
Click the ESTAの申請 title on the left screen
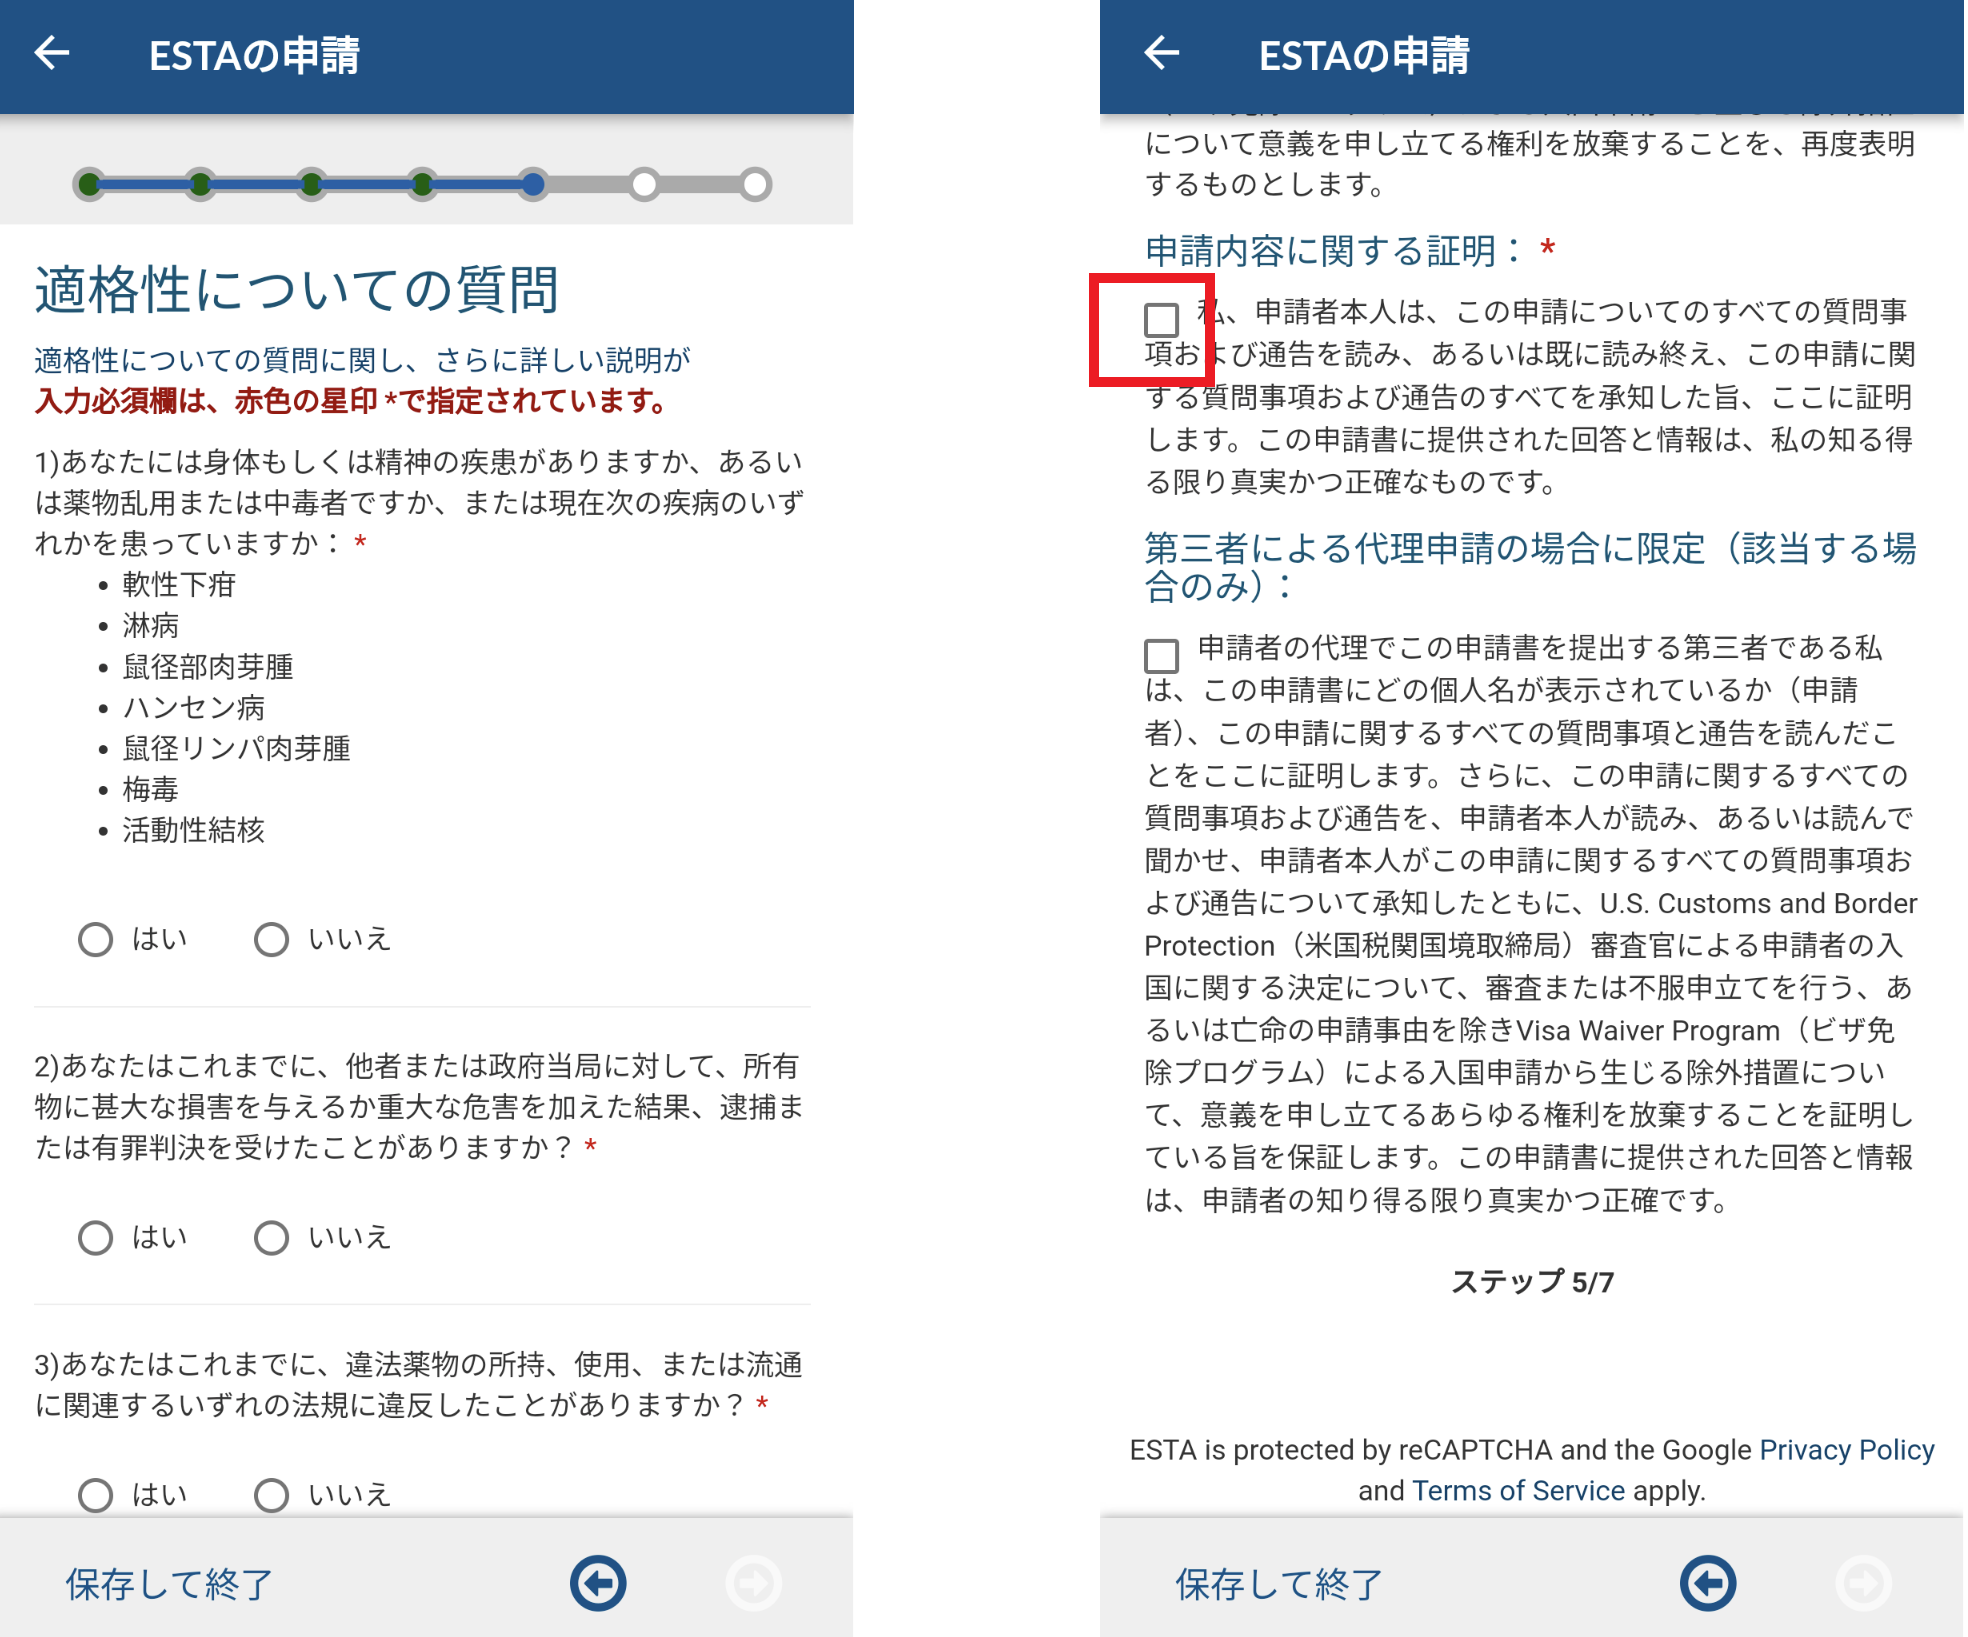[x=254, y=55]
